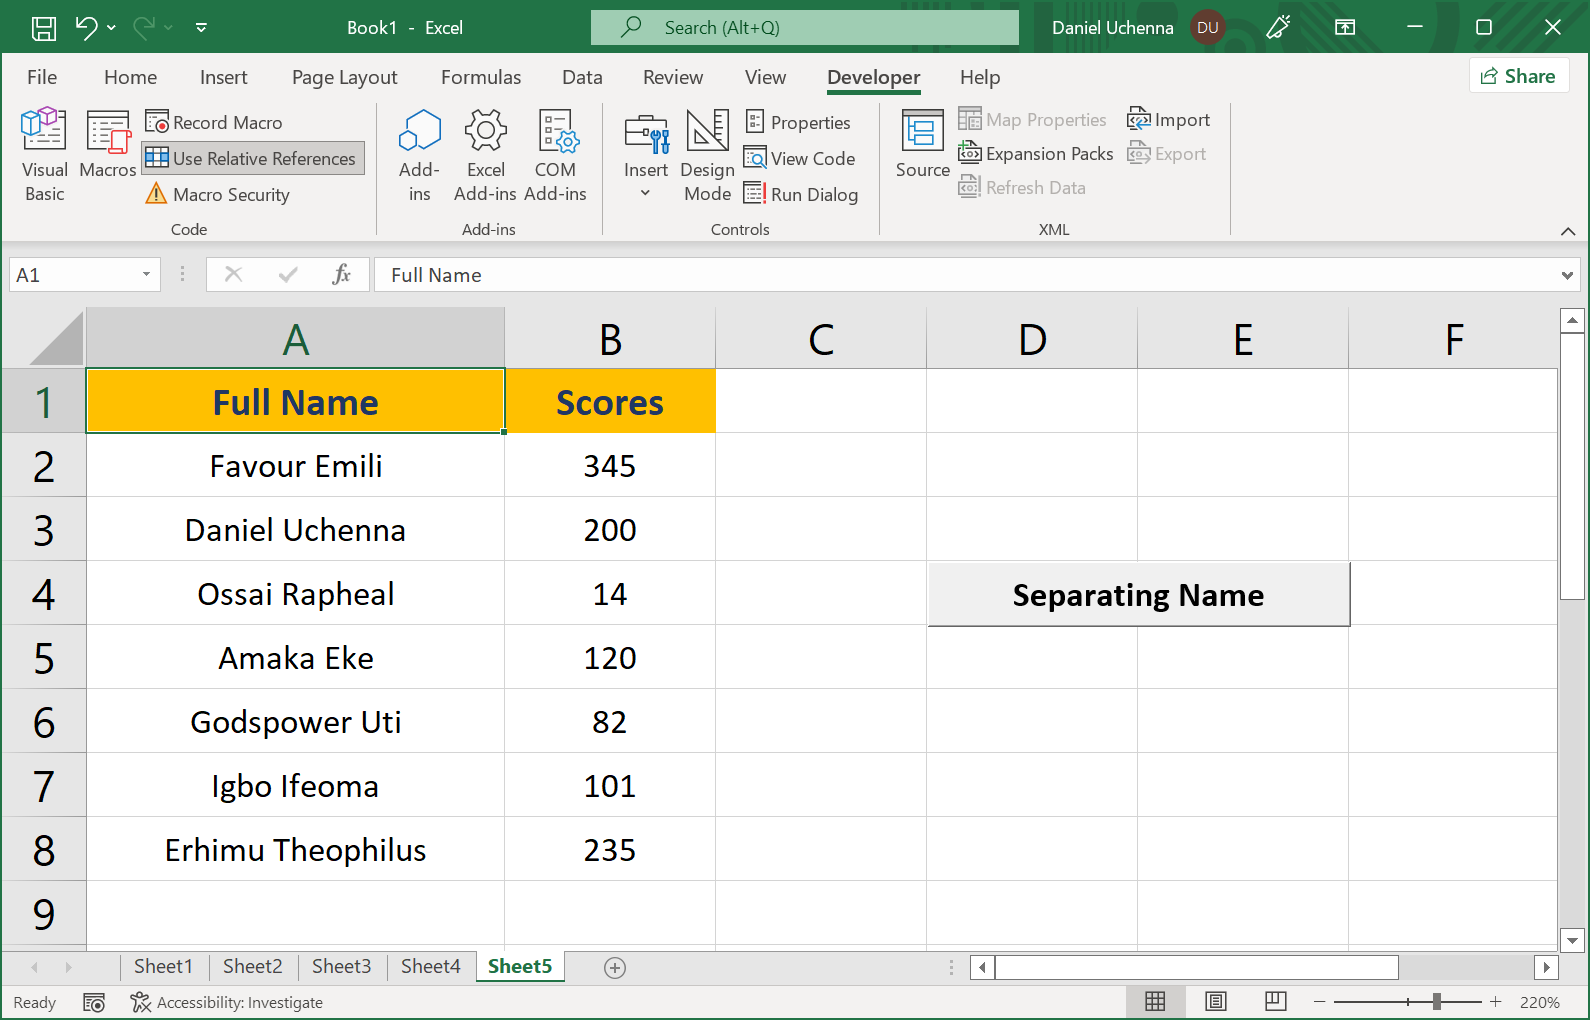Start Record Macro

(215, 122)
